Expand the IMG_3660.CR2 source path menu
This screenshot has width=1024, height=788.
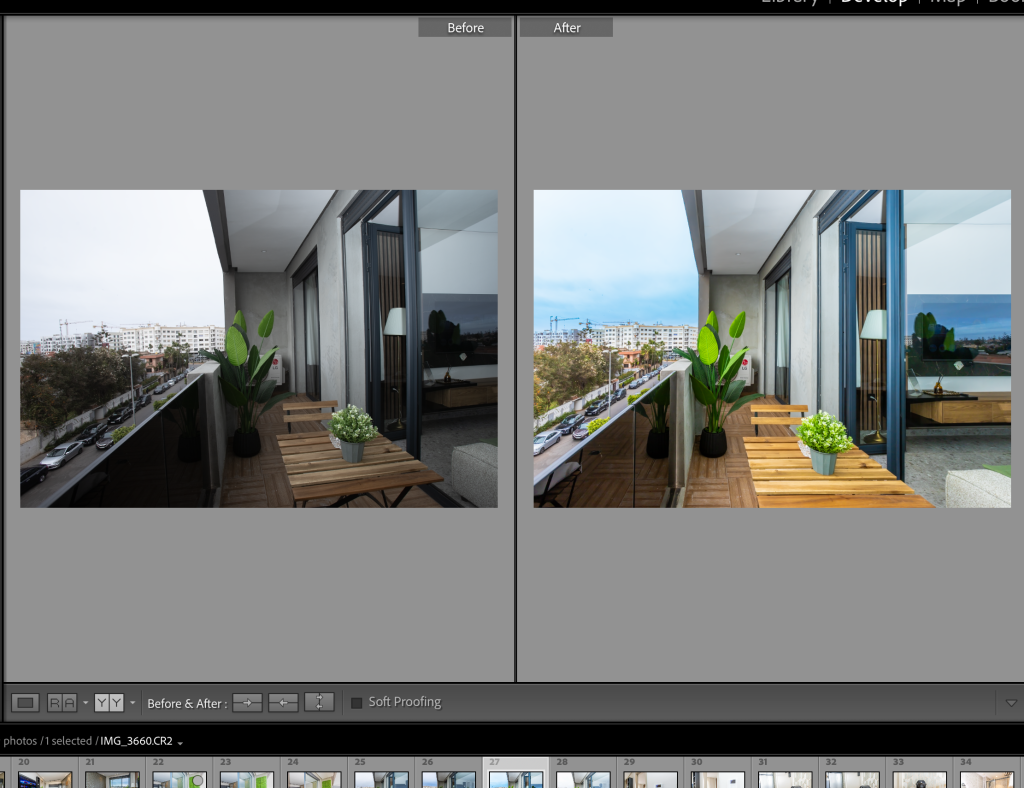coord(180,742)
